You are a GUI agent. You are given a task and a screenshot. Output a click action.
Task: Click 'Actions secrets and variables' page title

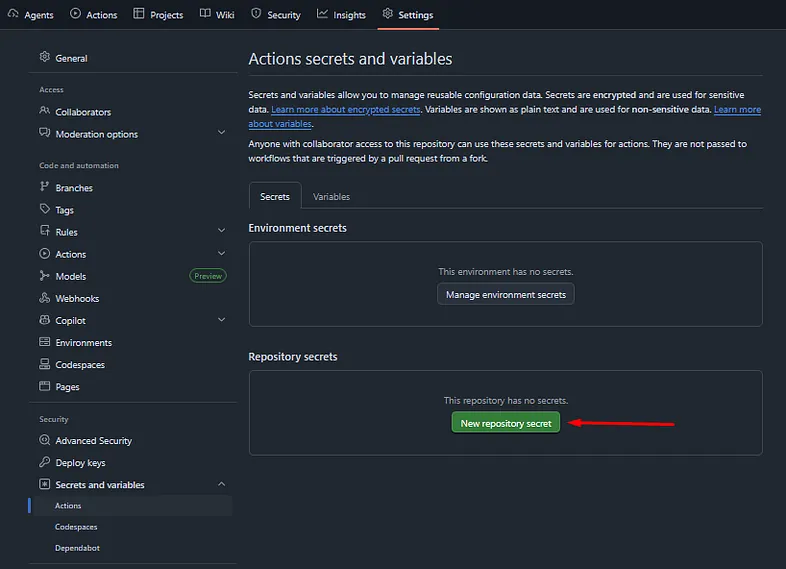coord(350,59)
